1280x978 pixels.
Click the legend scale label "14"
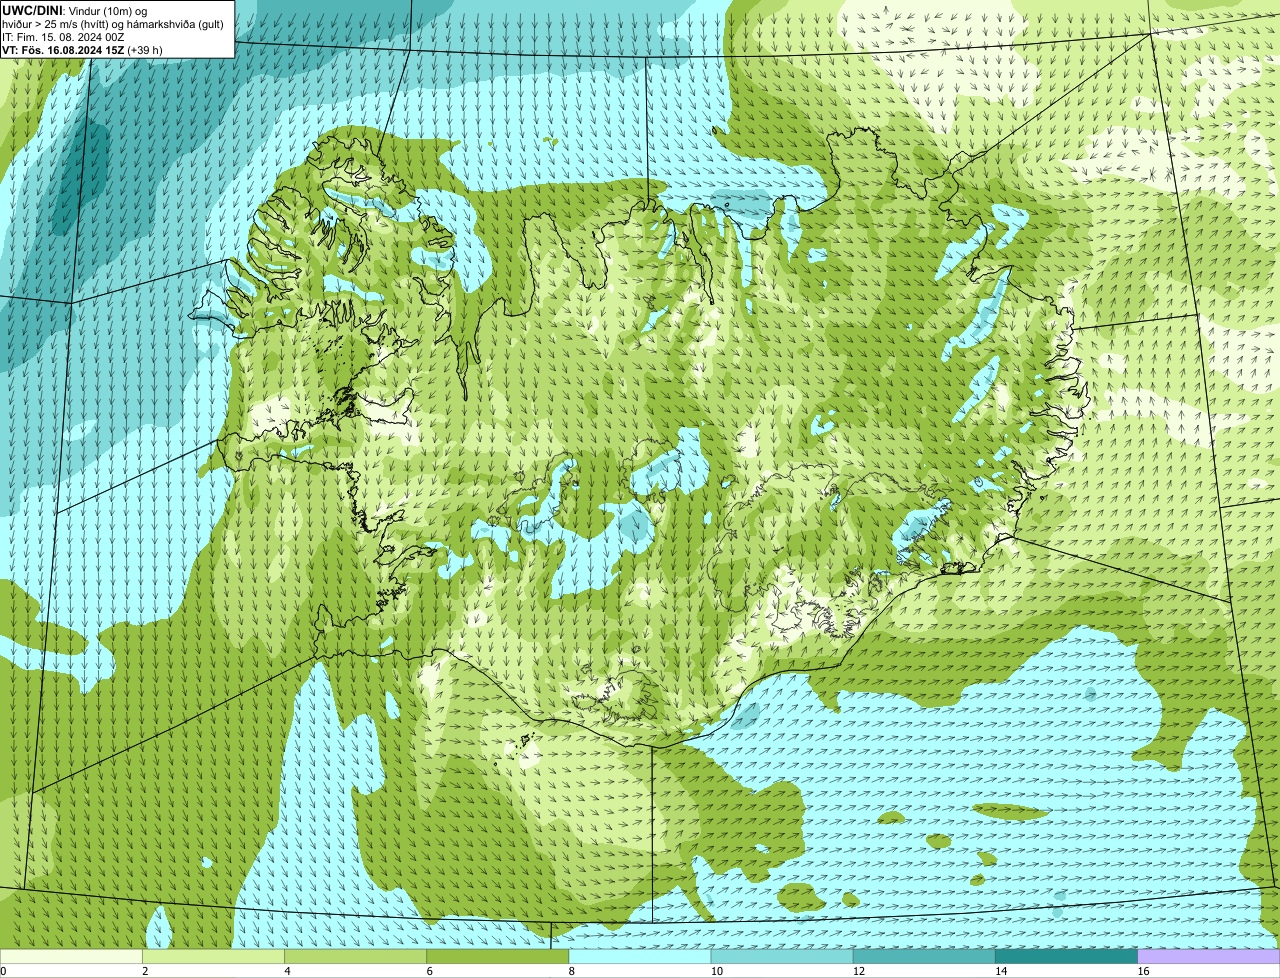tap(1001, 971)
